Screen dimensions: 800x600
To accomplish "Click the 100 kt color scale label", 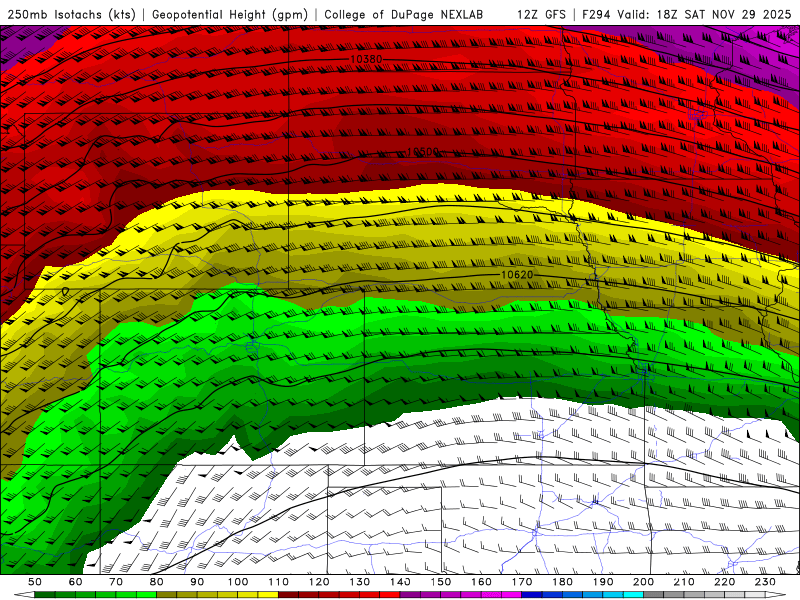I will click(238, 582).
